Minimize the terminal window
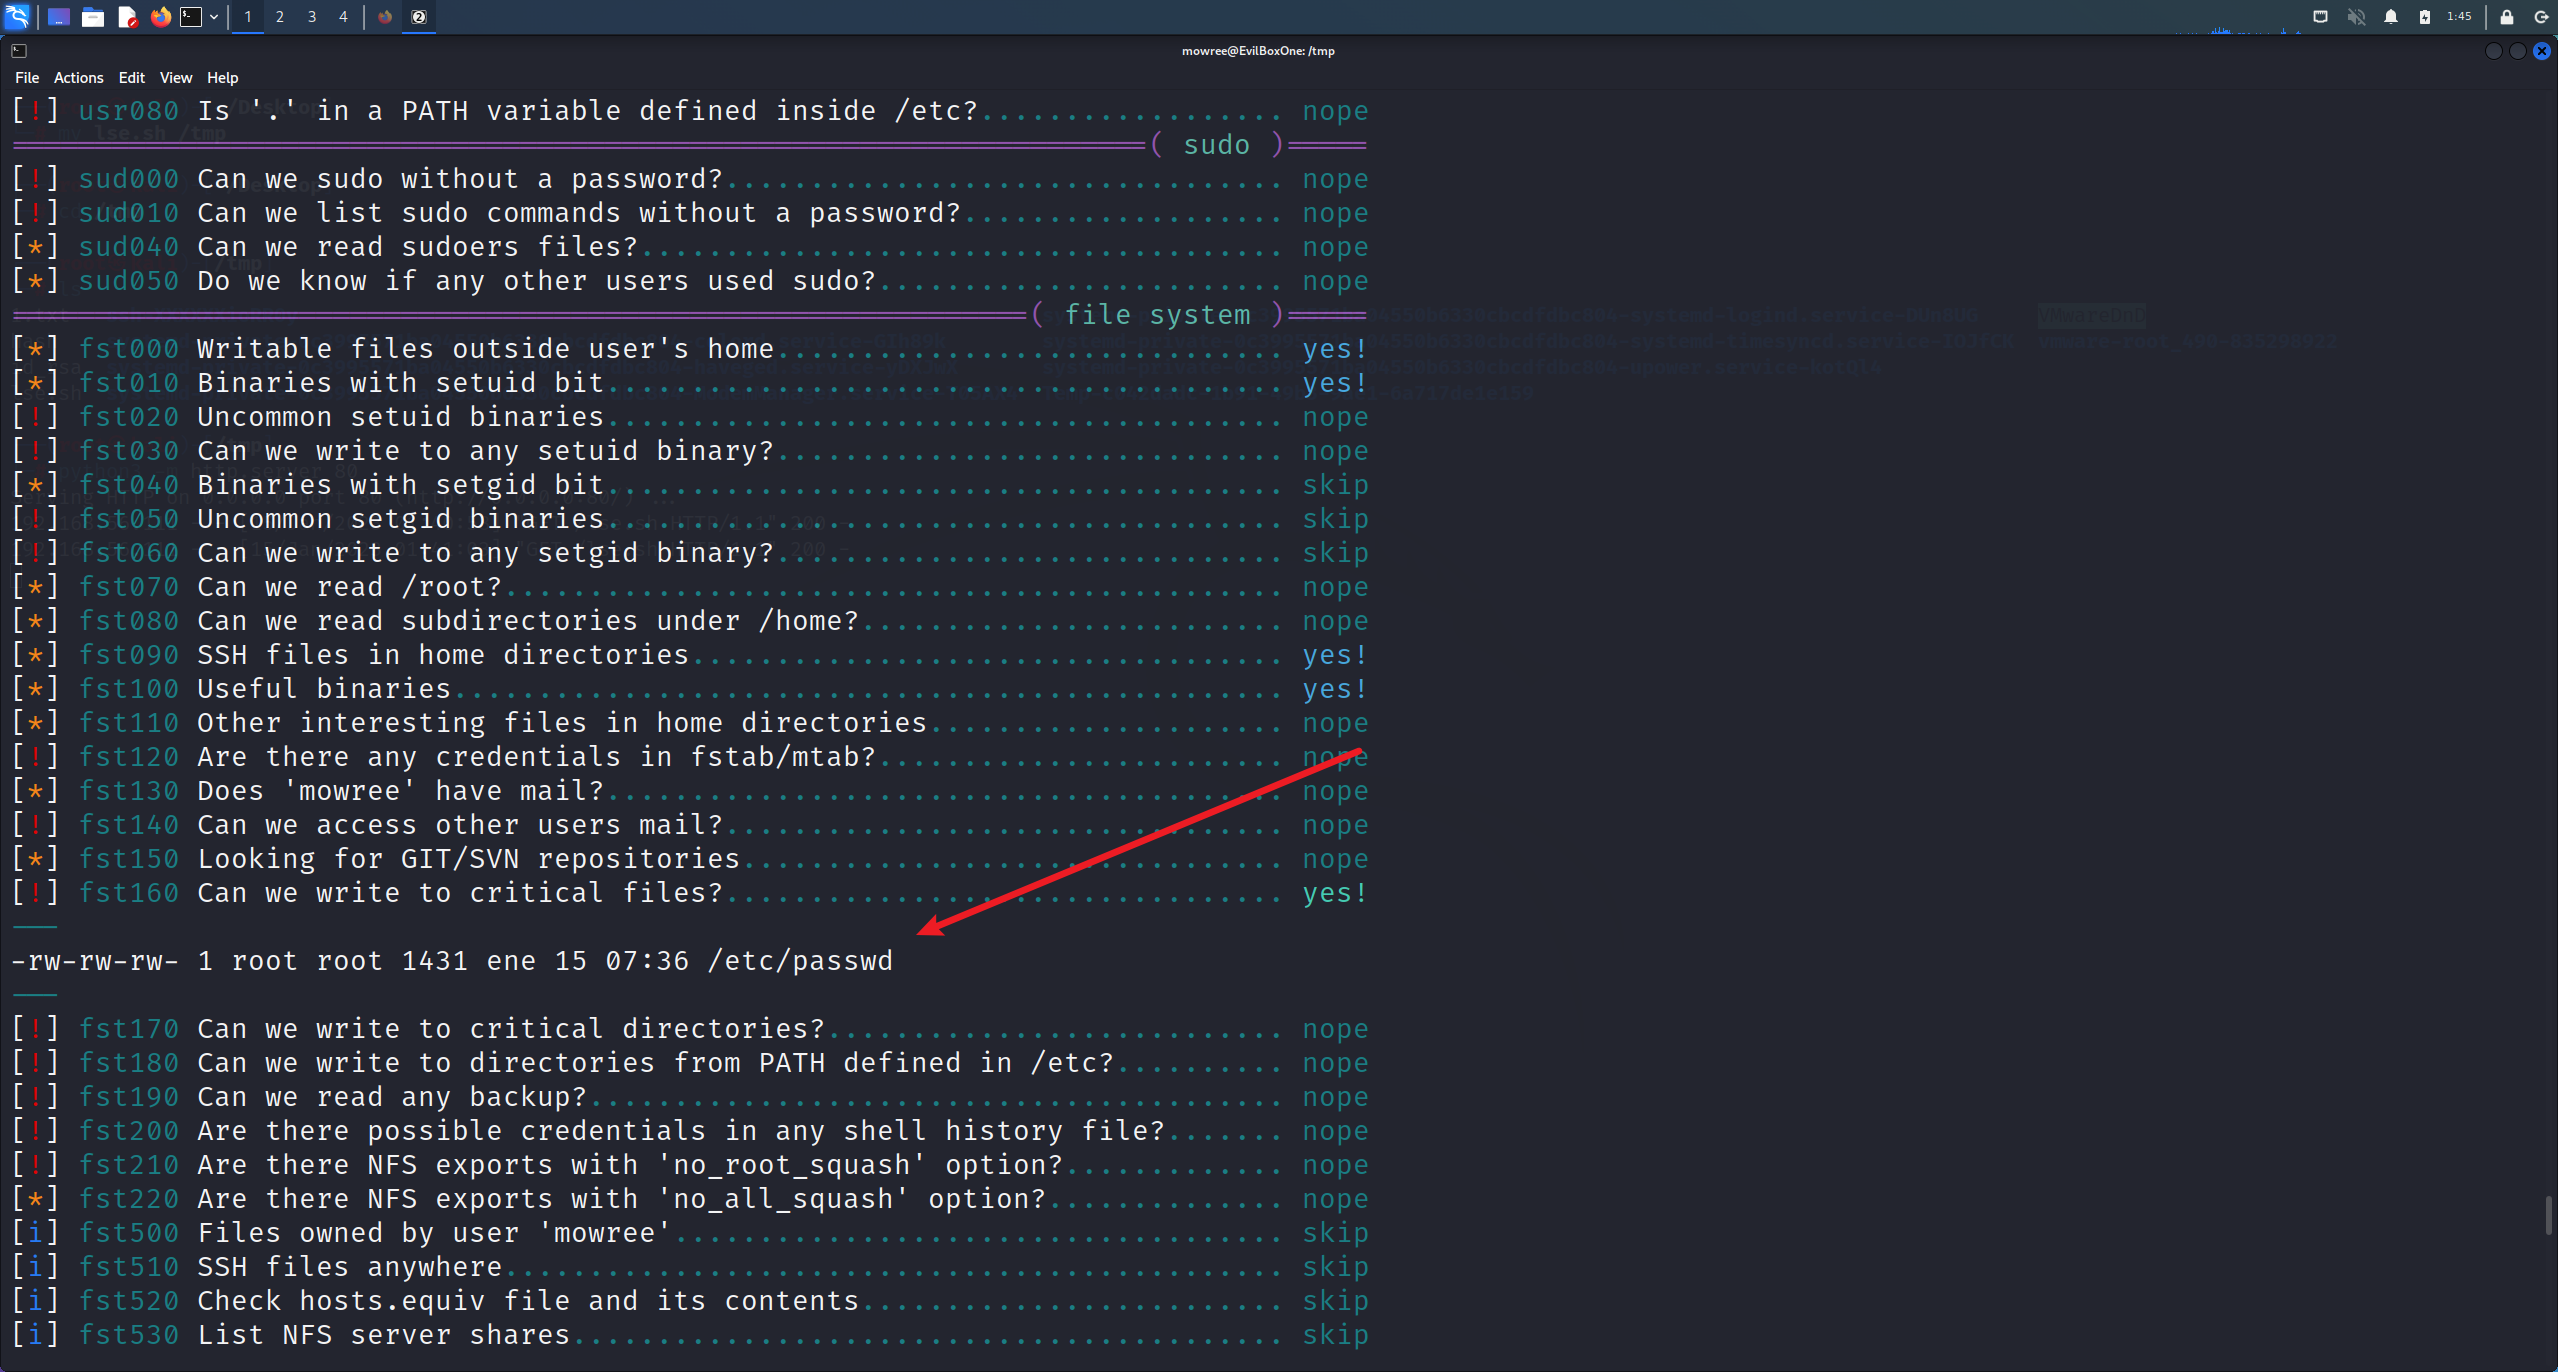Screen dimensions: 2558x1372 tap(2493, 51)
